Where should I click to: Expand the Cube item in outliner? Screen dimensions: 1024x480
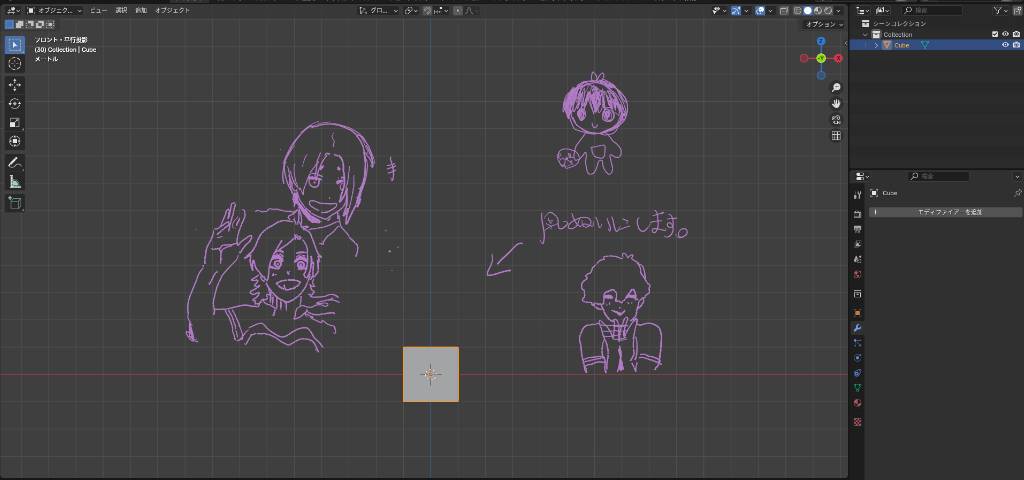[x=876, y=45]
